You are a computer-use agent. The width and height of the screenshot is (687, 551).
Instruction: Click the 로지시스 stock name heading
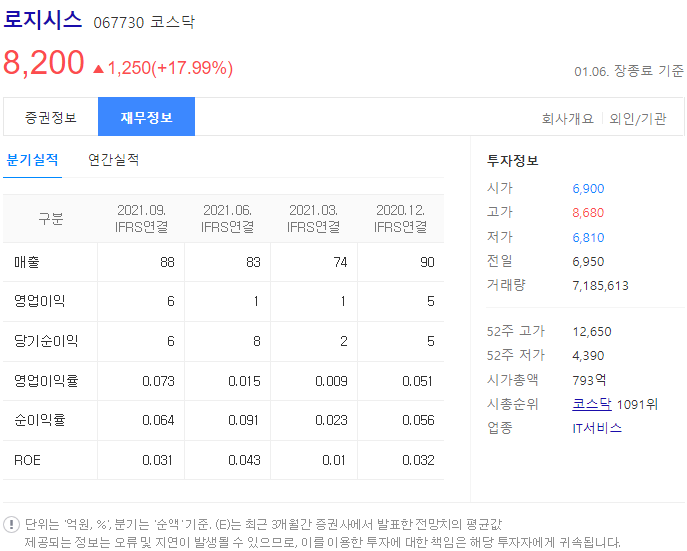pyautogui.click(x=42, y=20)
